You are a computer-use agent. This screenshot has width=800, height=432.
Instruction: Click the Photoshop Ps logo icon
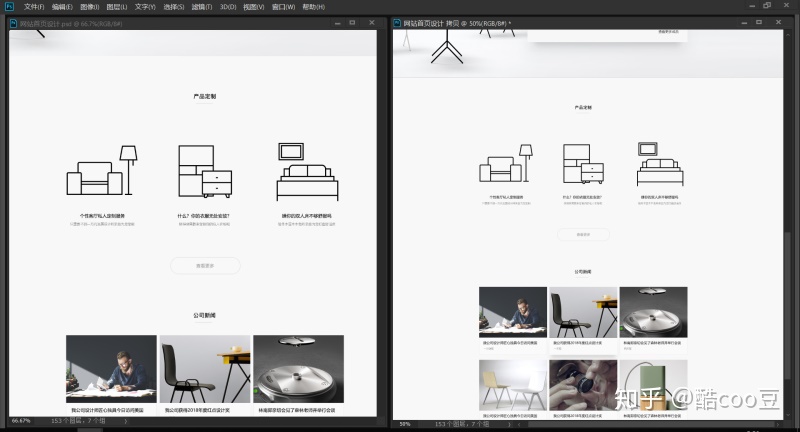pos(9,7)
